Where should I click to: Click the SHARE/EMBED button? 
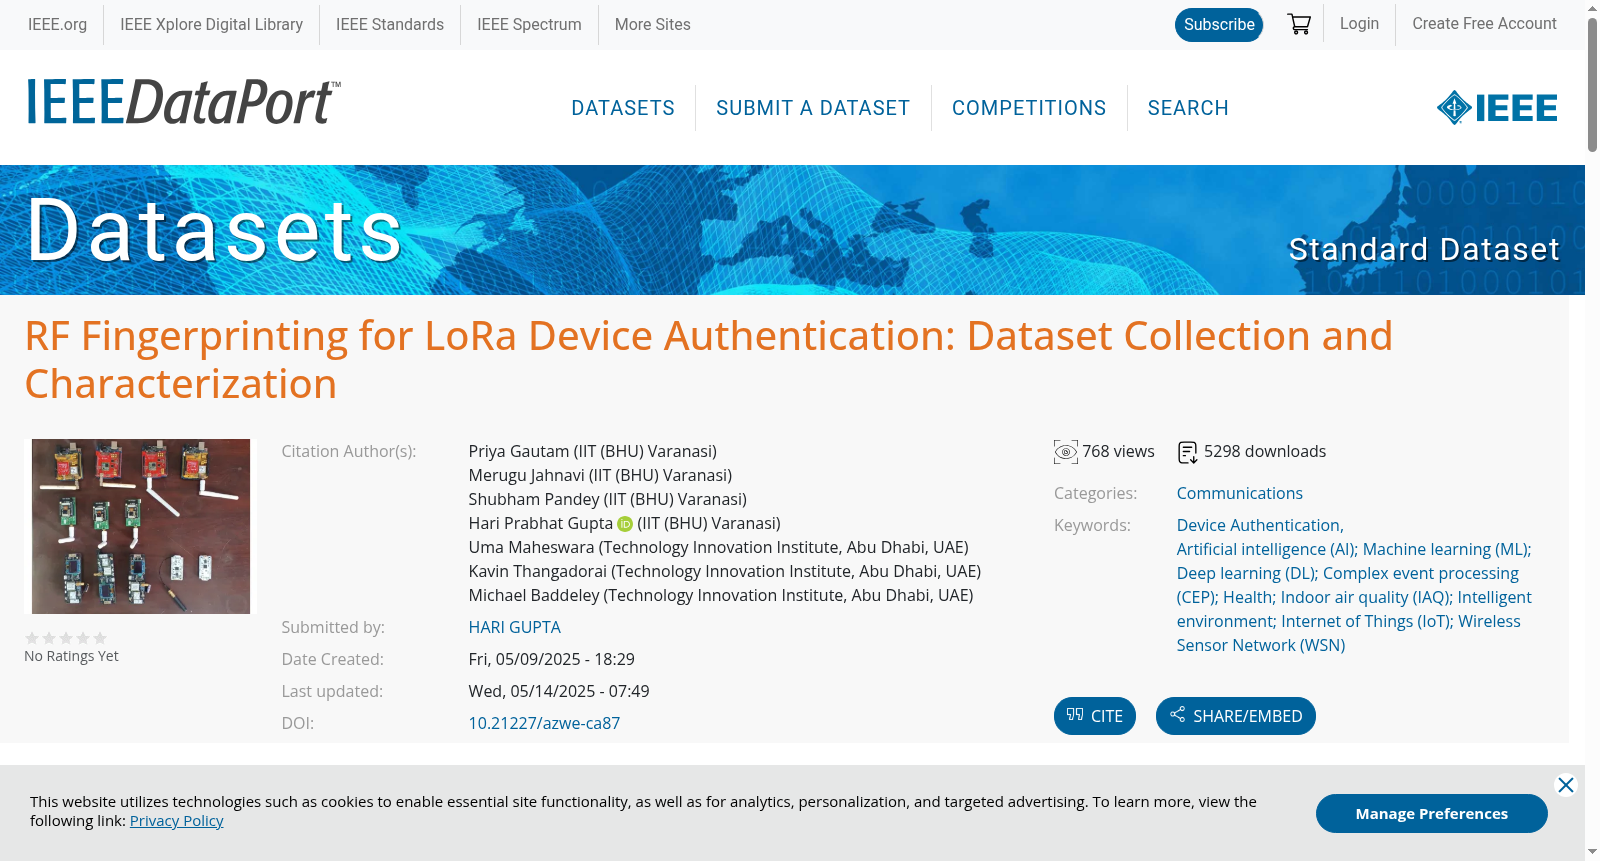click(1236, 716)
